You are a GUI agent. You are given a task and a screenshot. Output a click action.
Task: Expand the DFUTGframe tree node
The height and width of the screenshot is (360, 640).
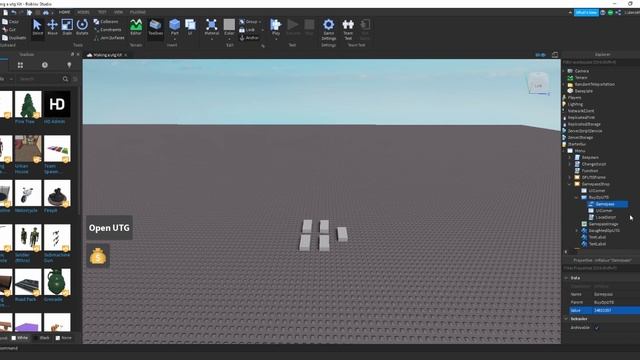pos(570,178)
